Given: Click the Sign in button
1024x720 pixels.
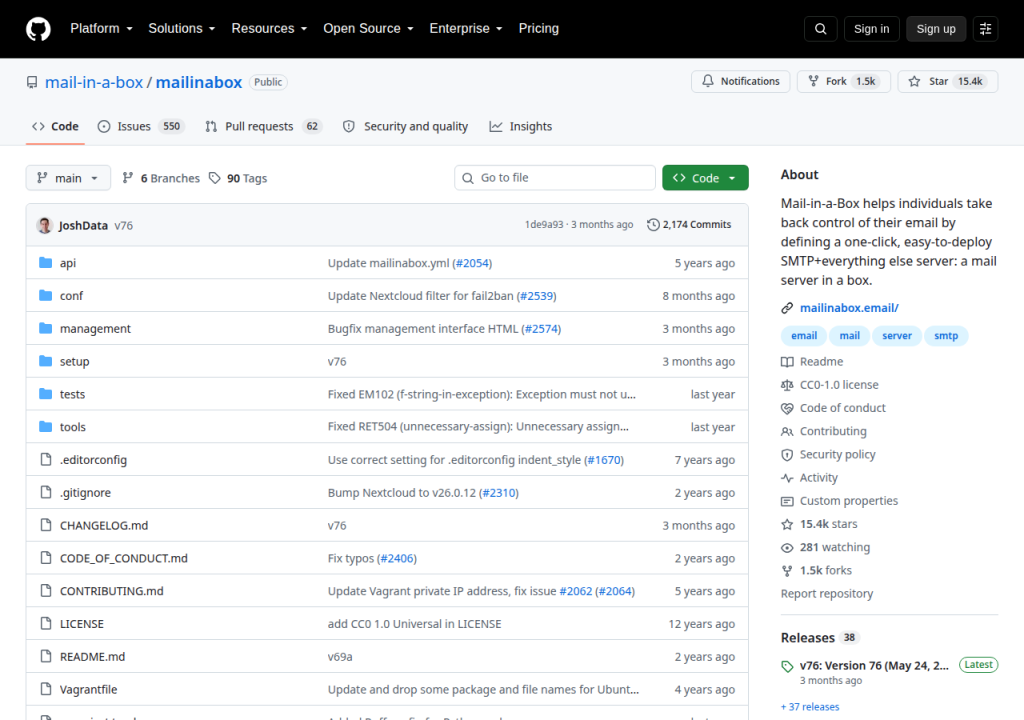Looking at the screenshot, I should pos(871,29).
